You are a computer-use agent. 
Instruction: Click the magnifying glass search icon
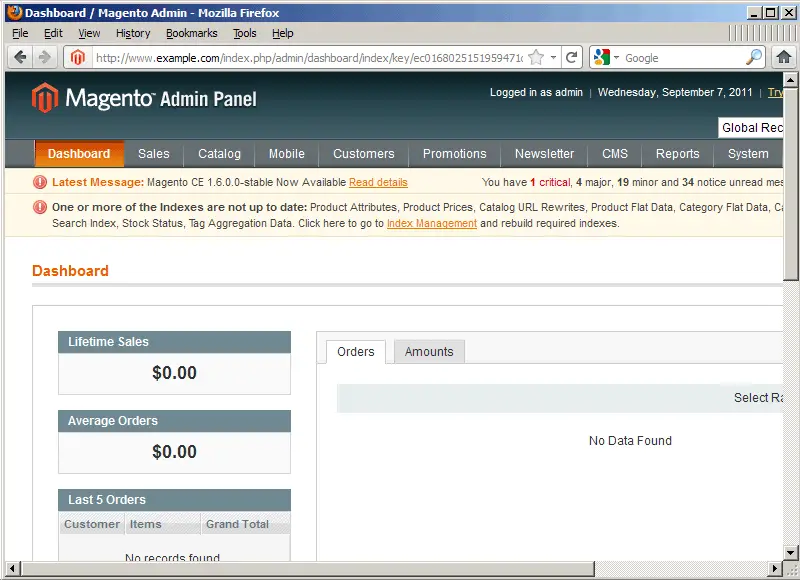[754, 57]
